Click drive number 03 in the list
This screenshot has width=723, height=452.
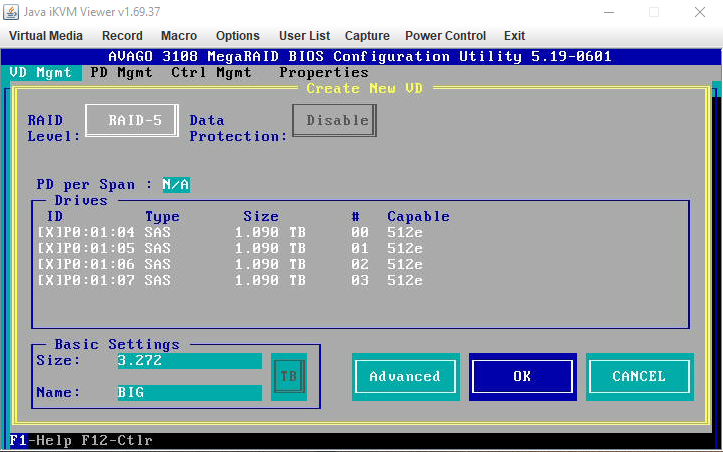pos(360,280)
